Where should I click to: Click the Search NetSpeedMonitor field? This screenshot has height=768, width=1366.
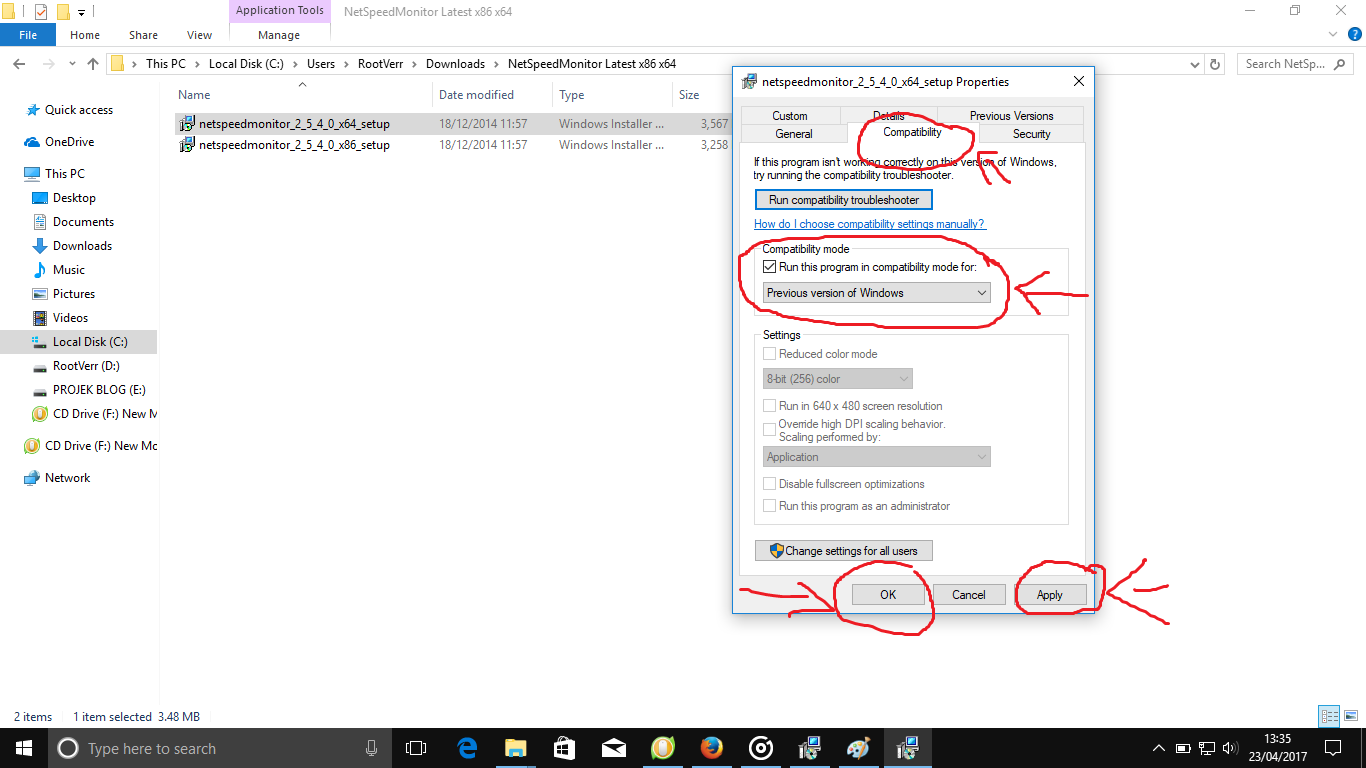point(1295,64)
